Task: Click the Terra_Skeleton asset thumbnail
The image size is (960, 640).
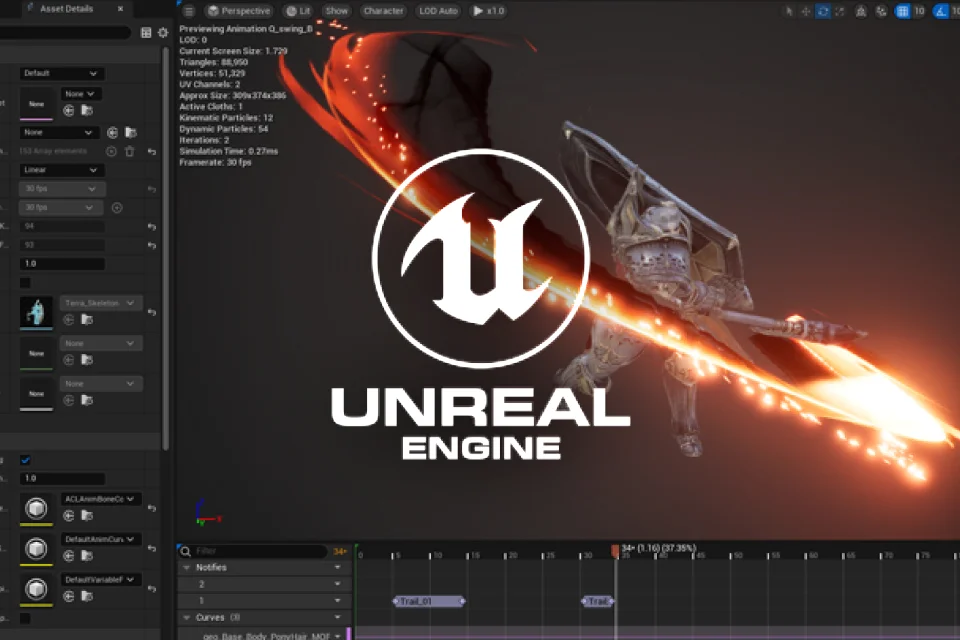Action: (36, 312)
